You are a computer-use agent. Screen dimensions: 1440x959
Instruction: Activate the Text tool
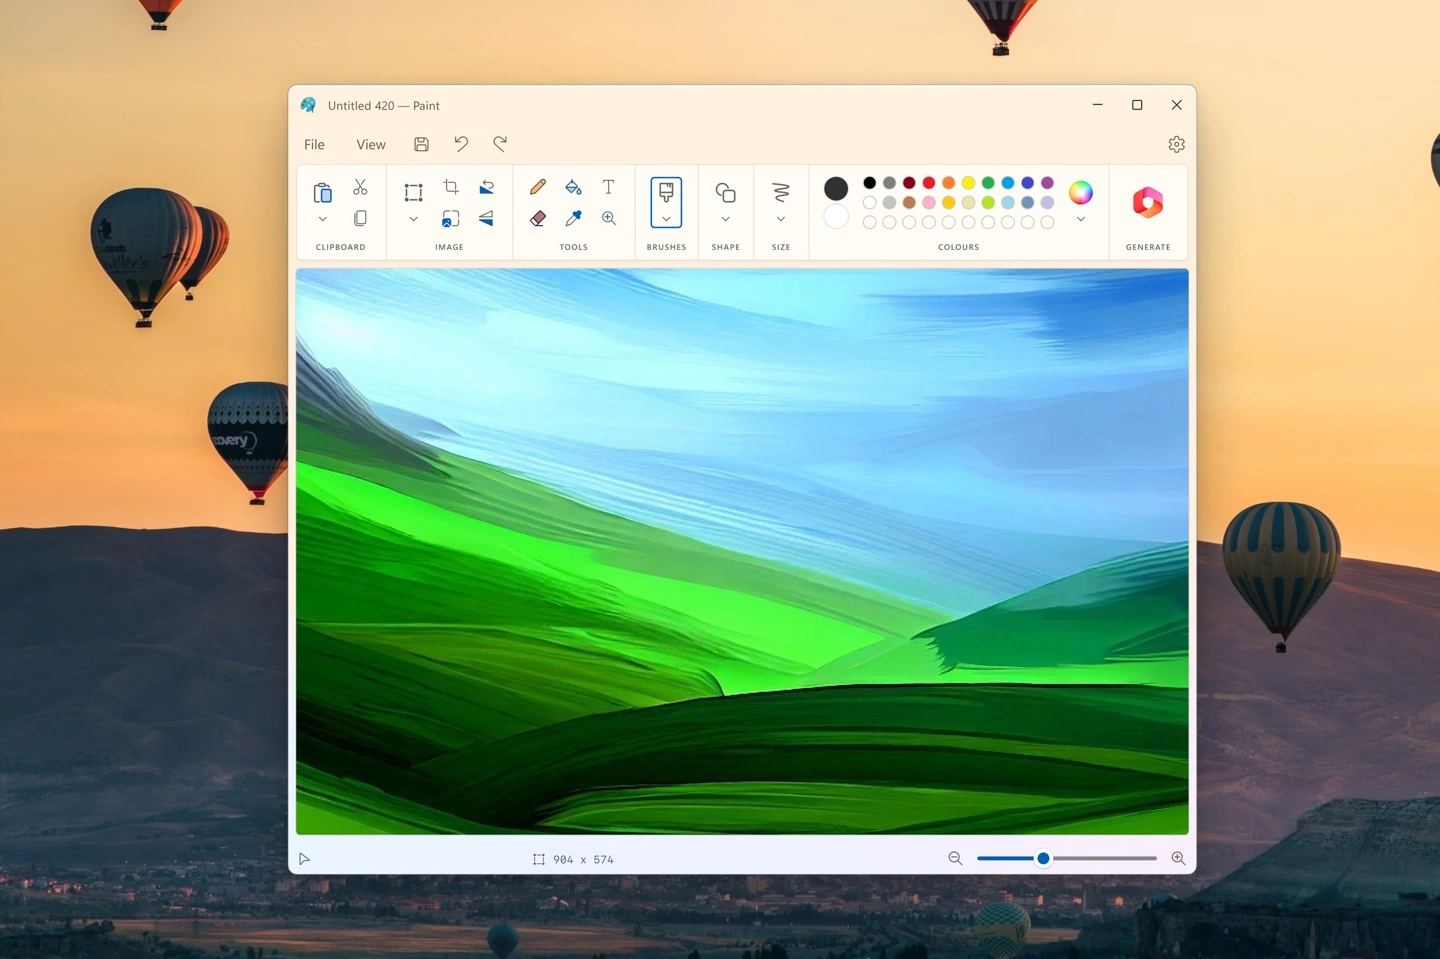pos(608,187)
